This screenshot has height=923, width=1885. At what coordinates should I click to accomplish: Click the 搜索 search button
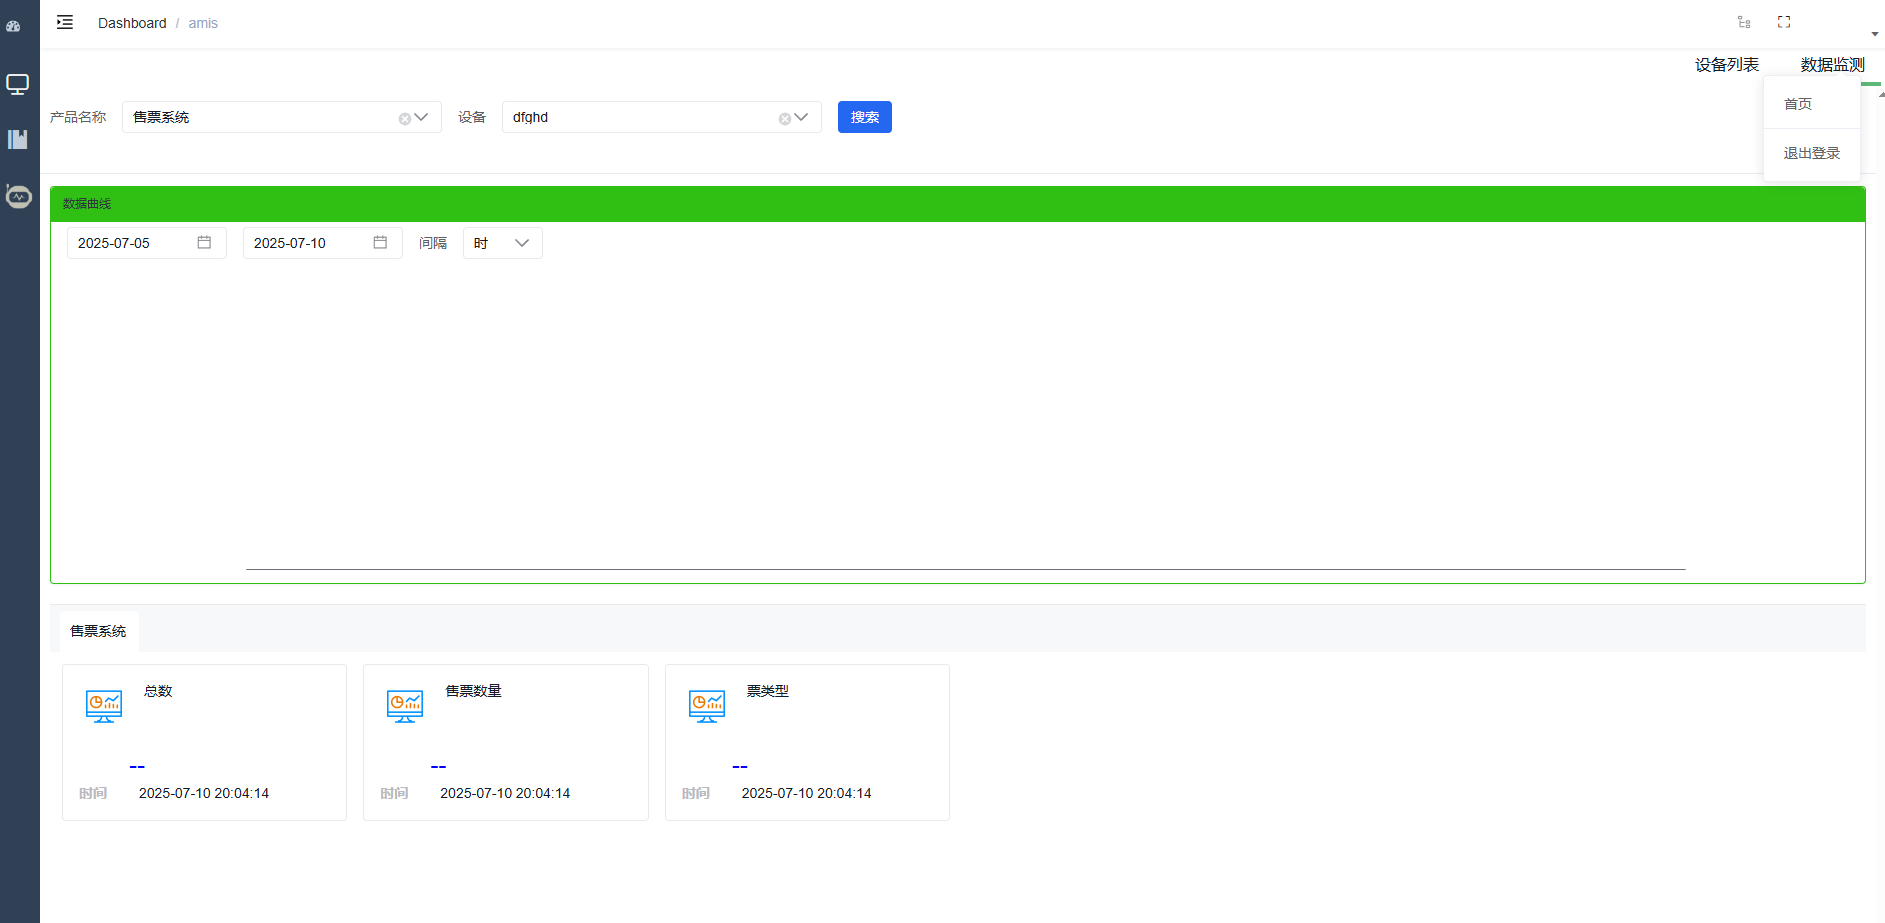865,117
